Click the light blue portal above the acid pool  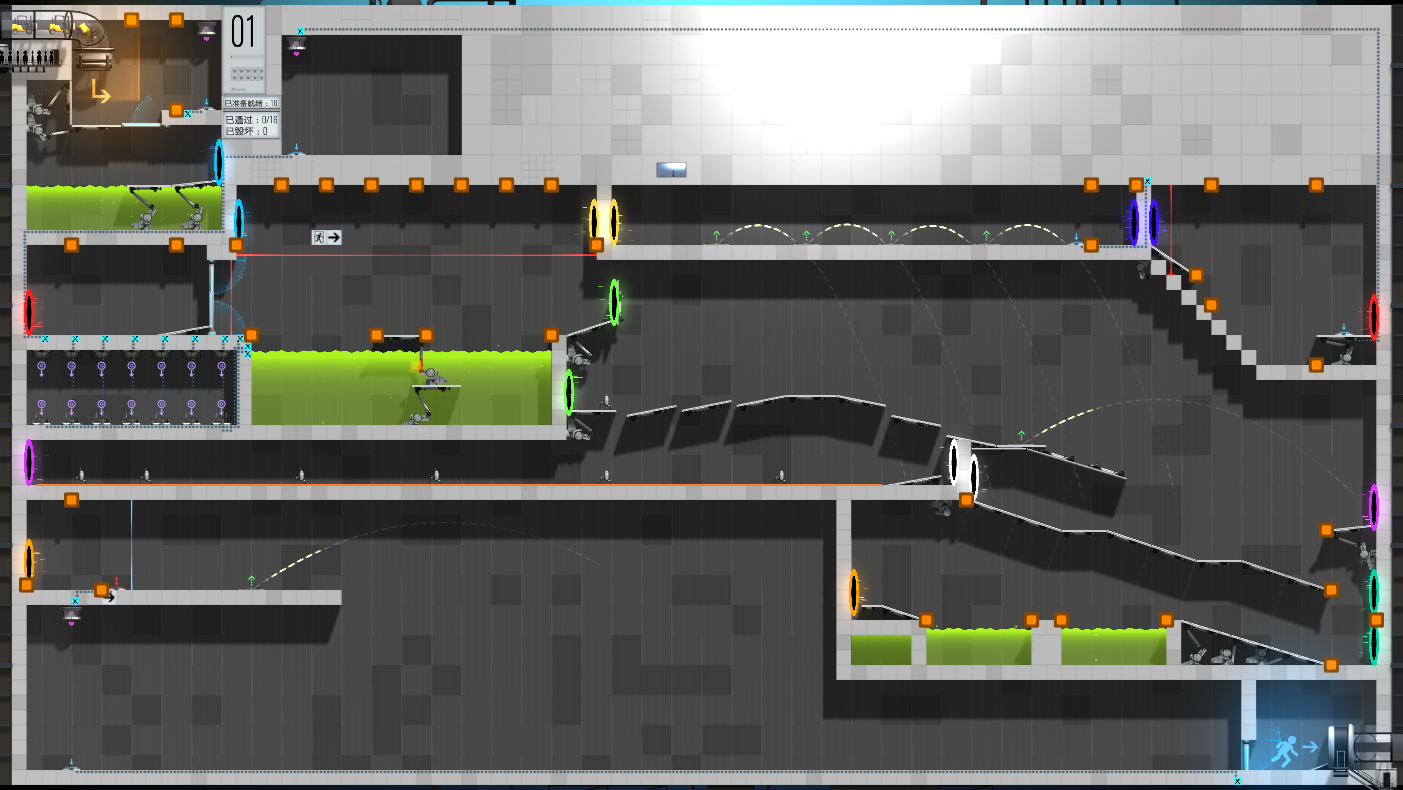click(219, 162)
